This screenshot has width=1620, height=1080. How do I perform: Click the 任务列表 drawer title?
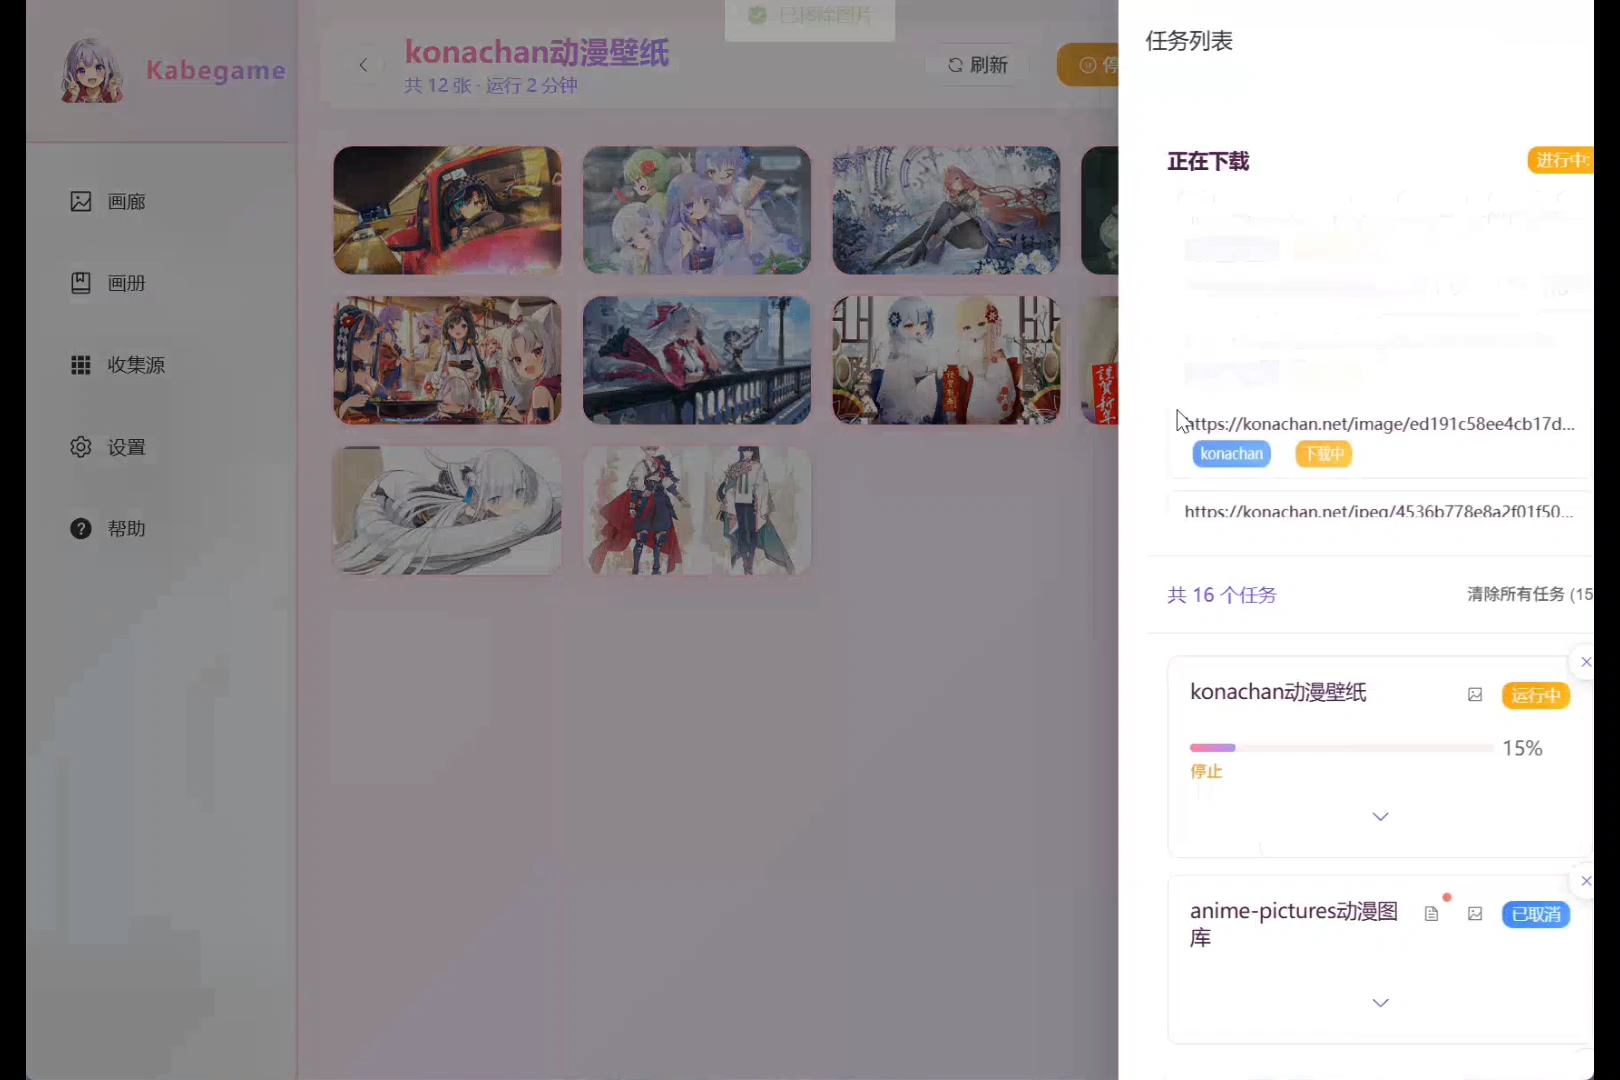click(1189, 41)
